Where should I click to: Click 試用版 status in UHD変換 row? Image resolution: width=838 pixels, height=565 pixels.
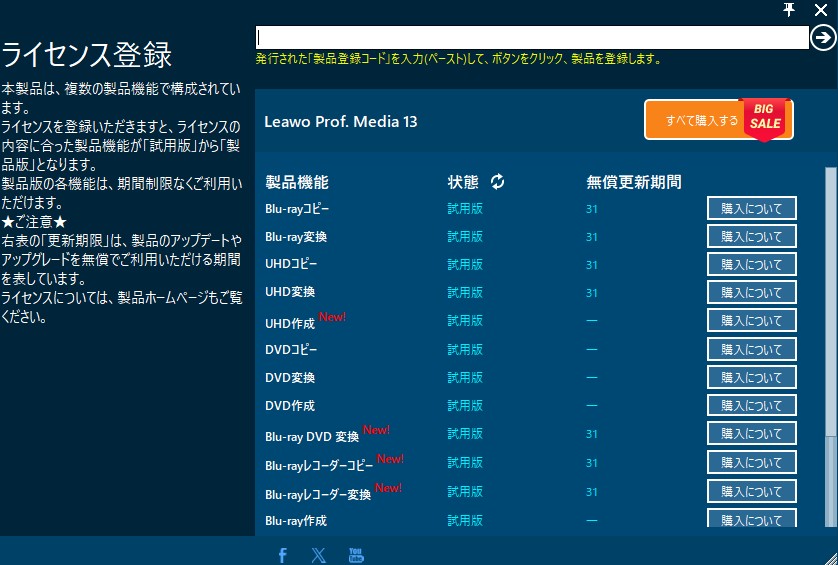click(x=465, y=292)
